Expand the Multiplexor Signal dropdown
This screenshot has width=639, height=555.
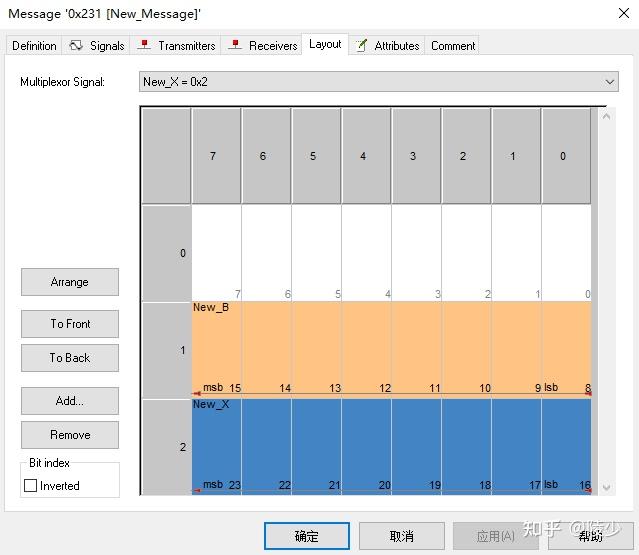point(610,82)
